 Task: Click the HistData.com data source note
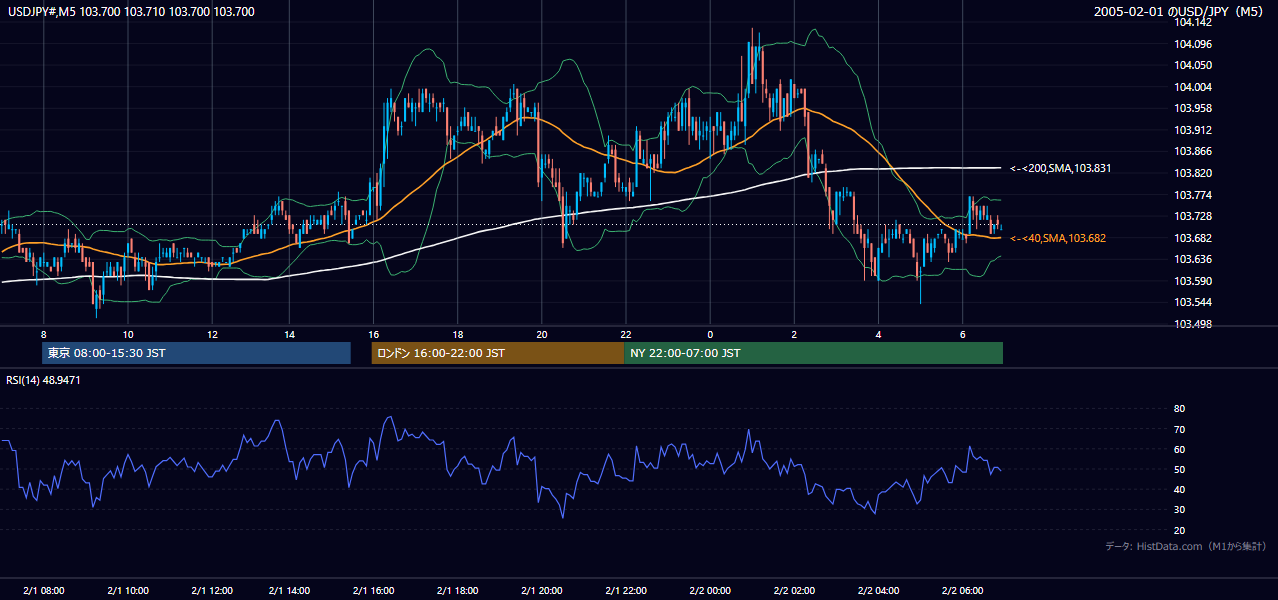click(x=1185, y=546)
